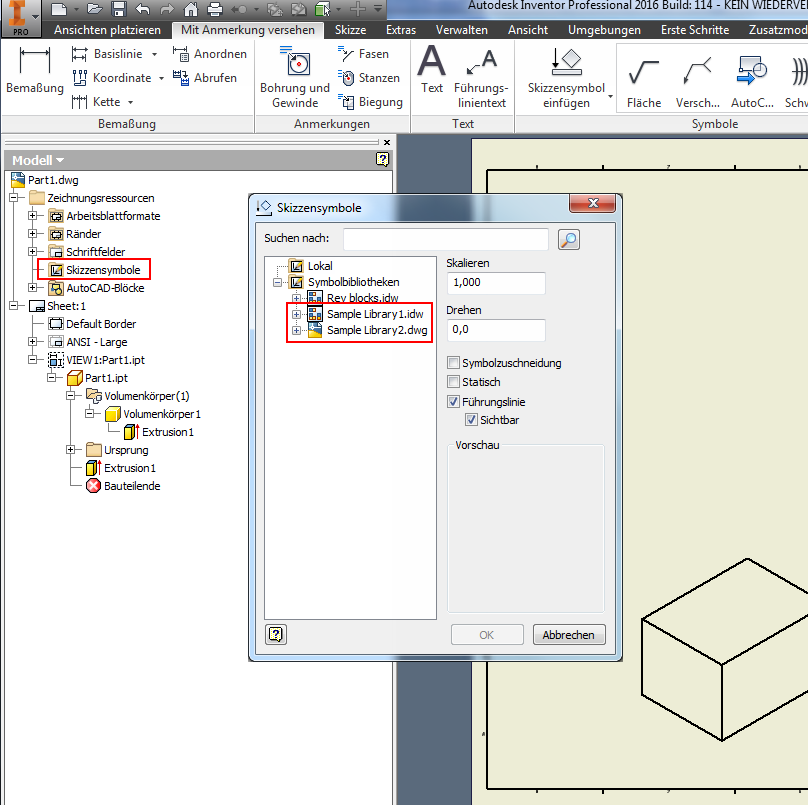The height and width of the screenshot is (805, 808).
Task: Click the Open file icon
Action: coord(95,9)
